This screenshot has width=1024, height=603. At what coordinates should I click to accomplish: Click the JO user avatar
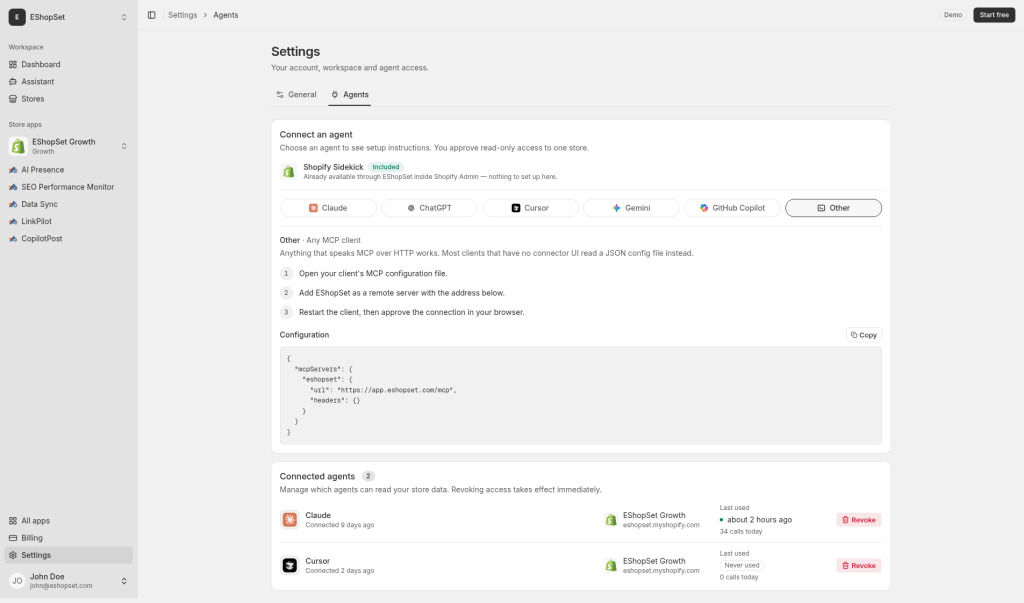[17, 581]
